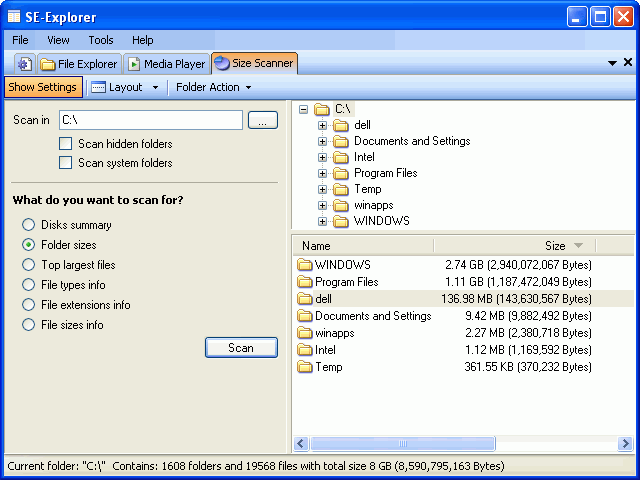Enable Scan system folders checkbox
Screen dimensions: 640x480
pos(65,162)
